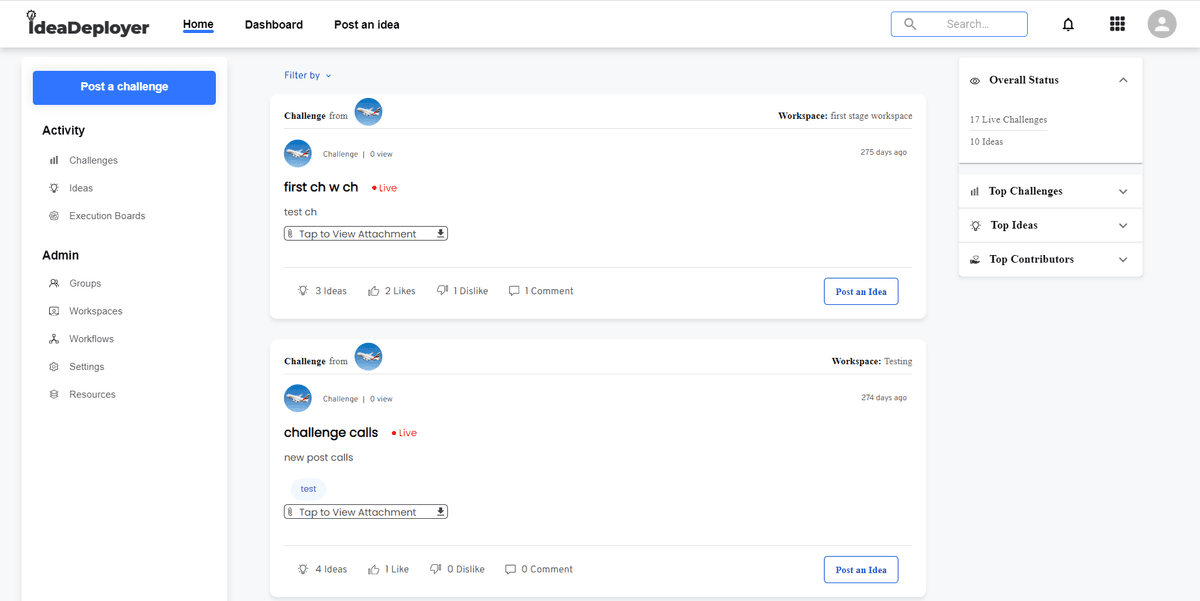Click the thumbs-up Likes icon on first challenge
Image resolution: width=1200 pixels, height=601 pixels.
tap(374, 291)
